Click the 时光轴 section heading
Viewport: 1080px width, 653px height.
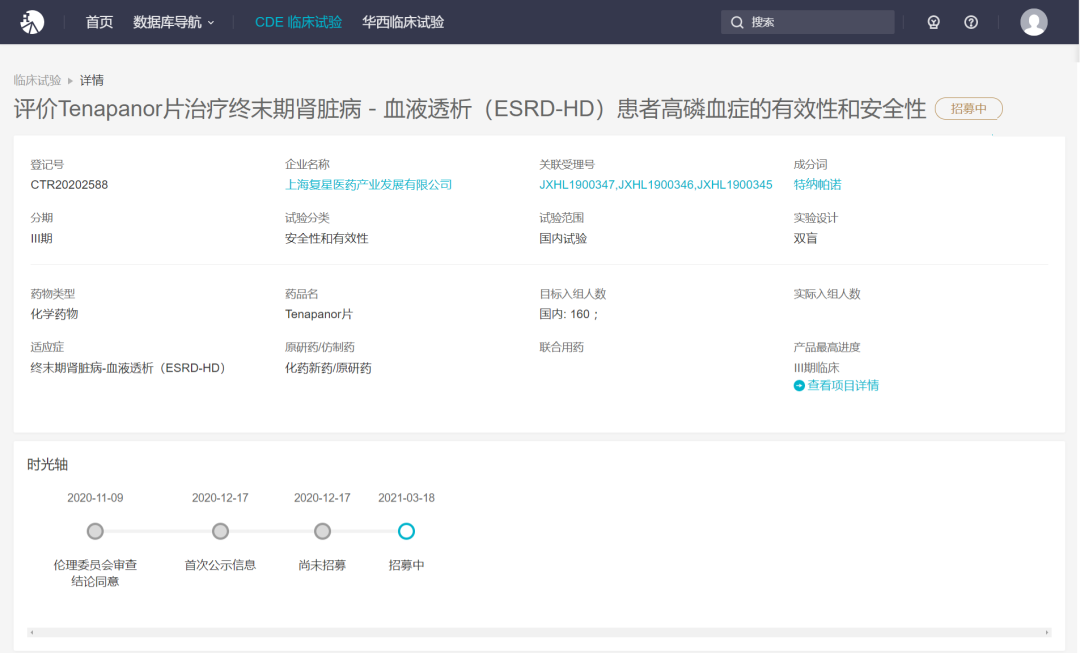[x=48, y=464]
